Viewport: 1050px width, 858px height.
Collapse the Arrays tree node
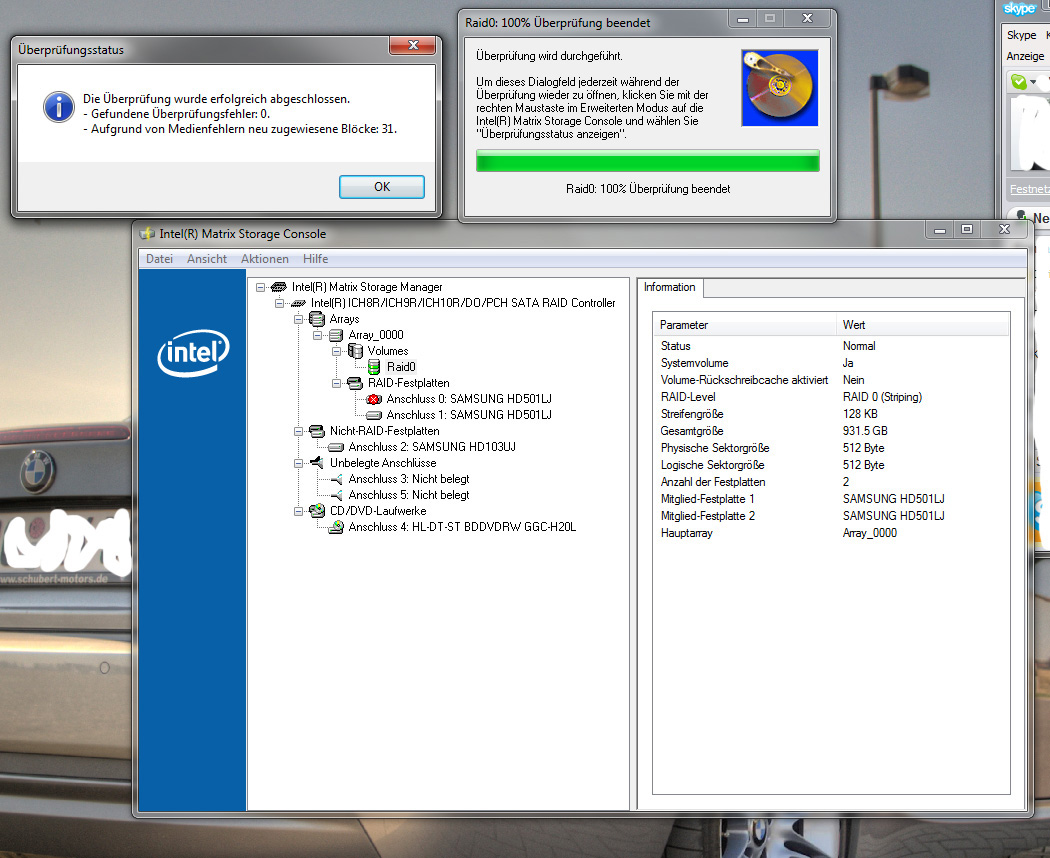coord(299,319)
